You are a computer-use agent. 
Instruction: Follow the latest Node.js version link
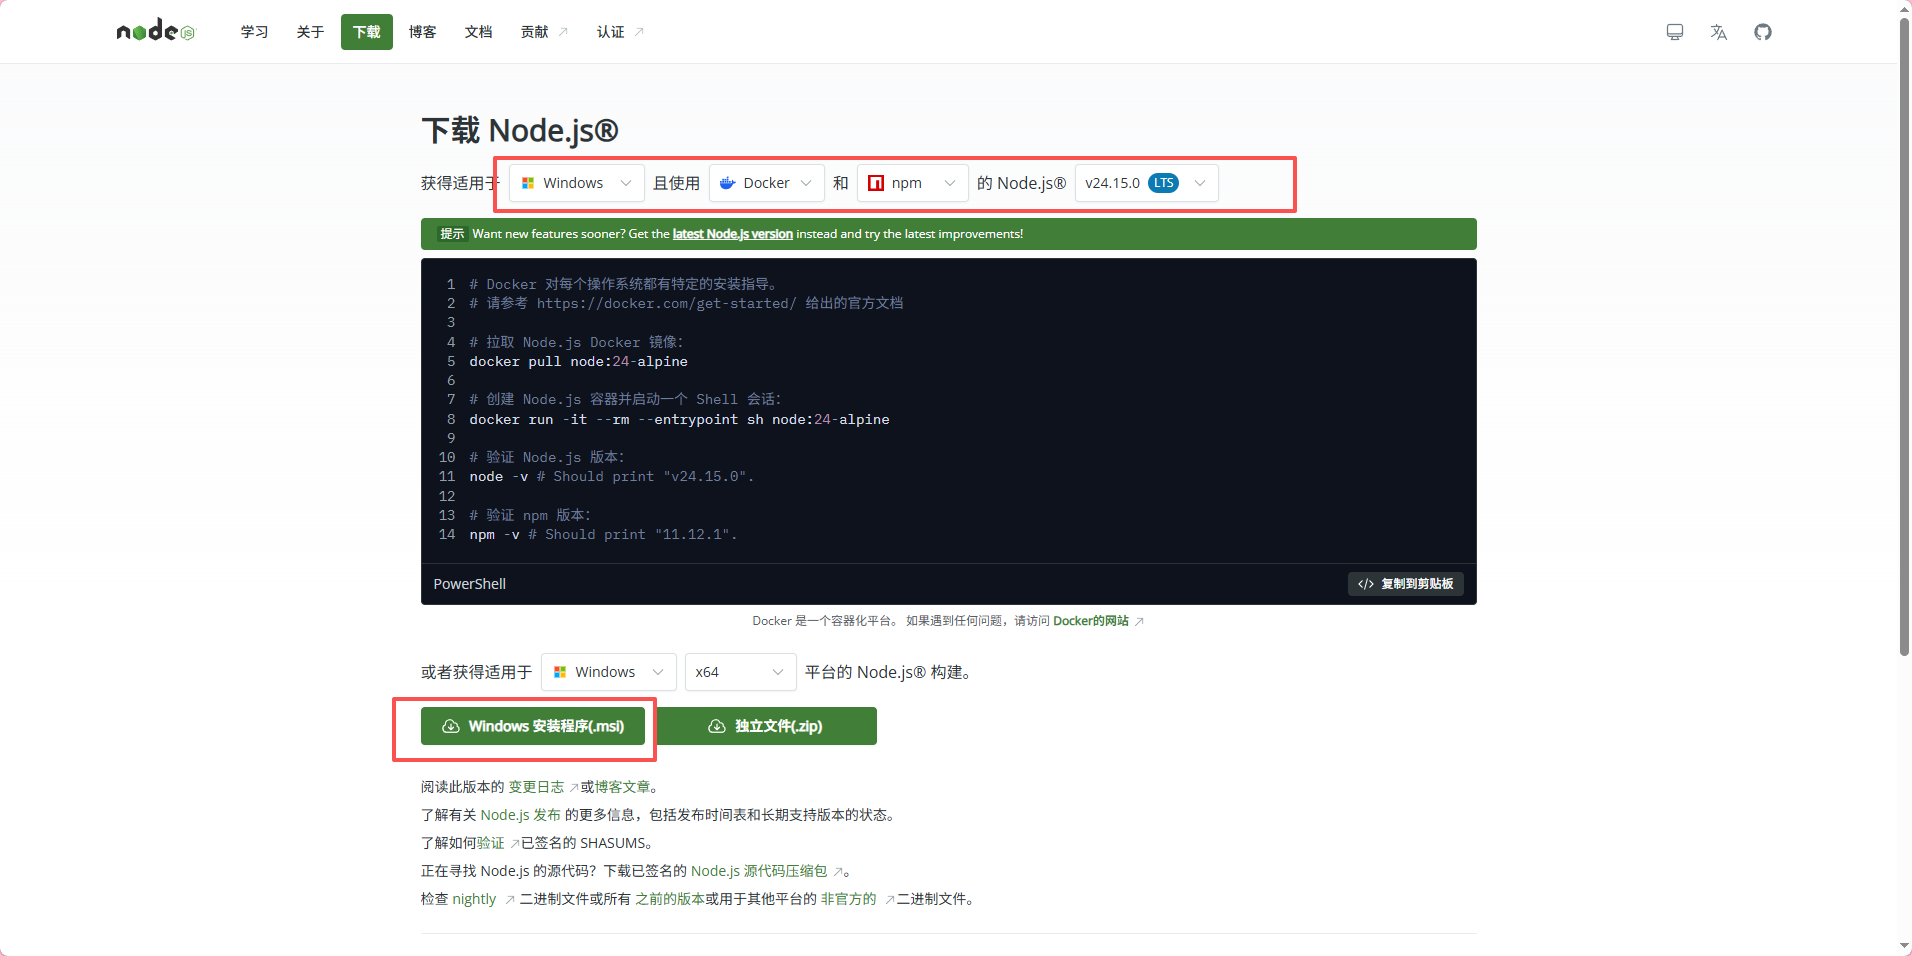pyautogui.click(x=732, y=234)
